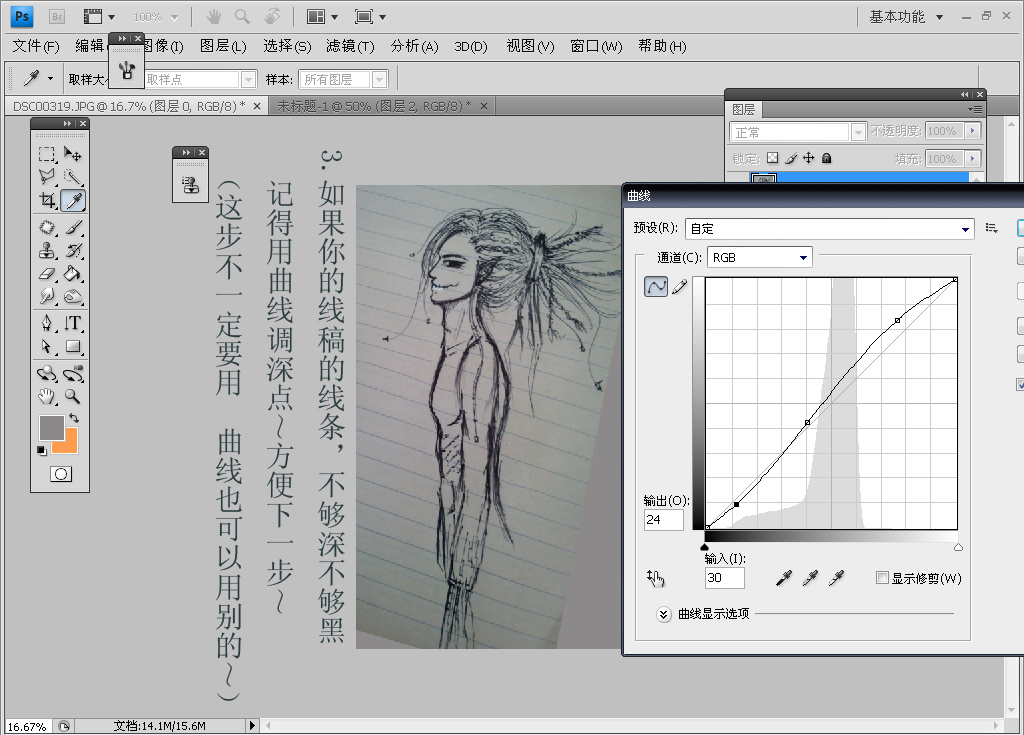Choose the Pen tool
1024x735 pixels.
[47, 323]
